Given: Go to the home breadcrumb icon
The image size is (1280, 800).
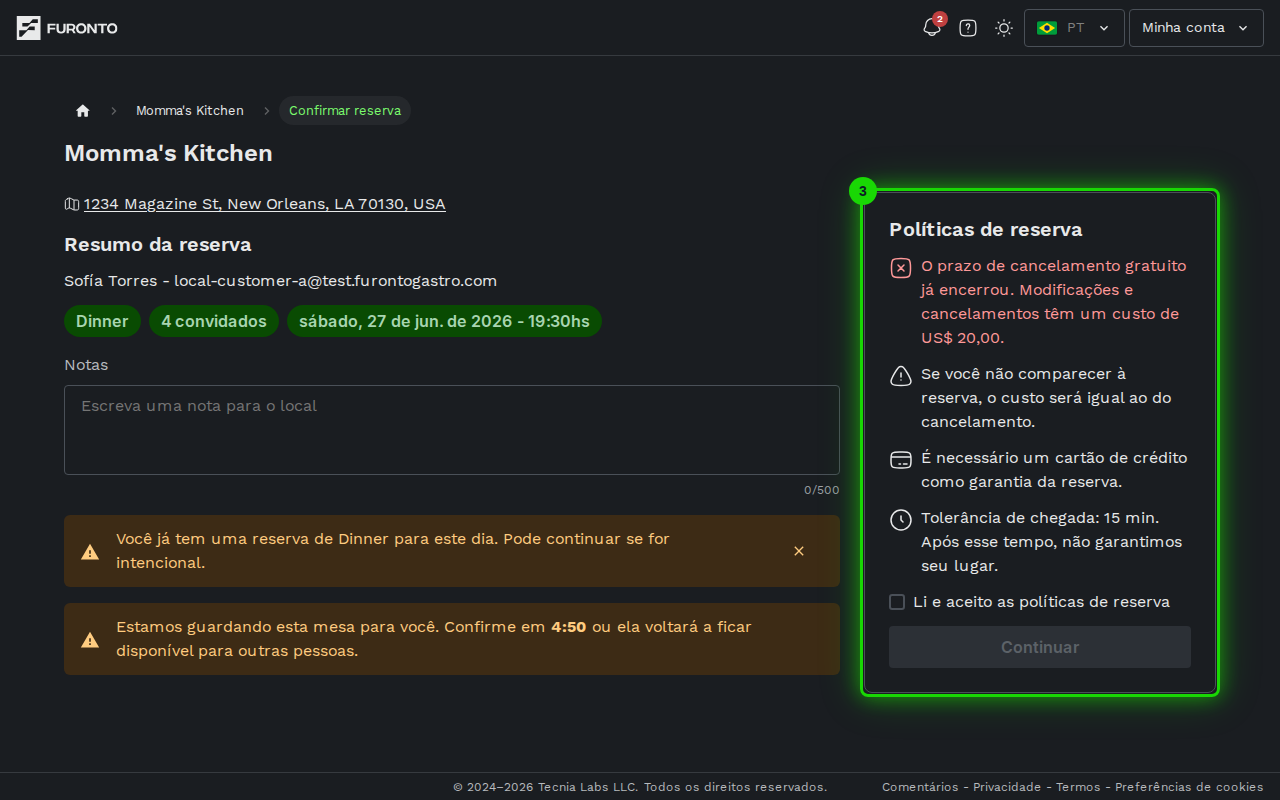Looking at the screenshot, I should click(83, 110).
